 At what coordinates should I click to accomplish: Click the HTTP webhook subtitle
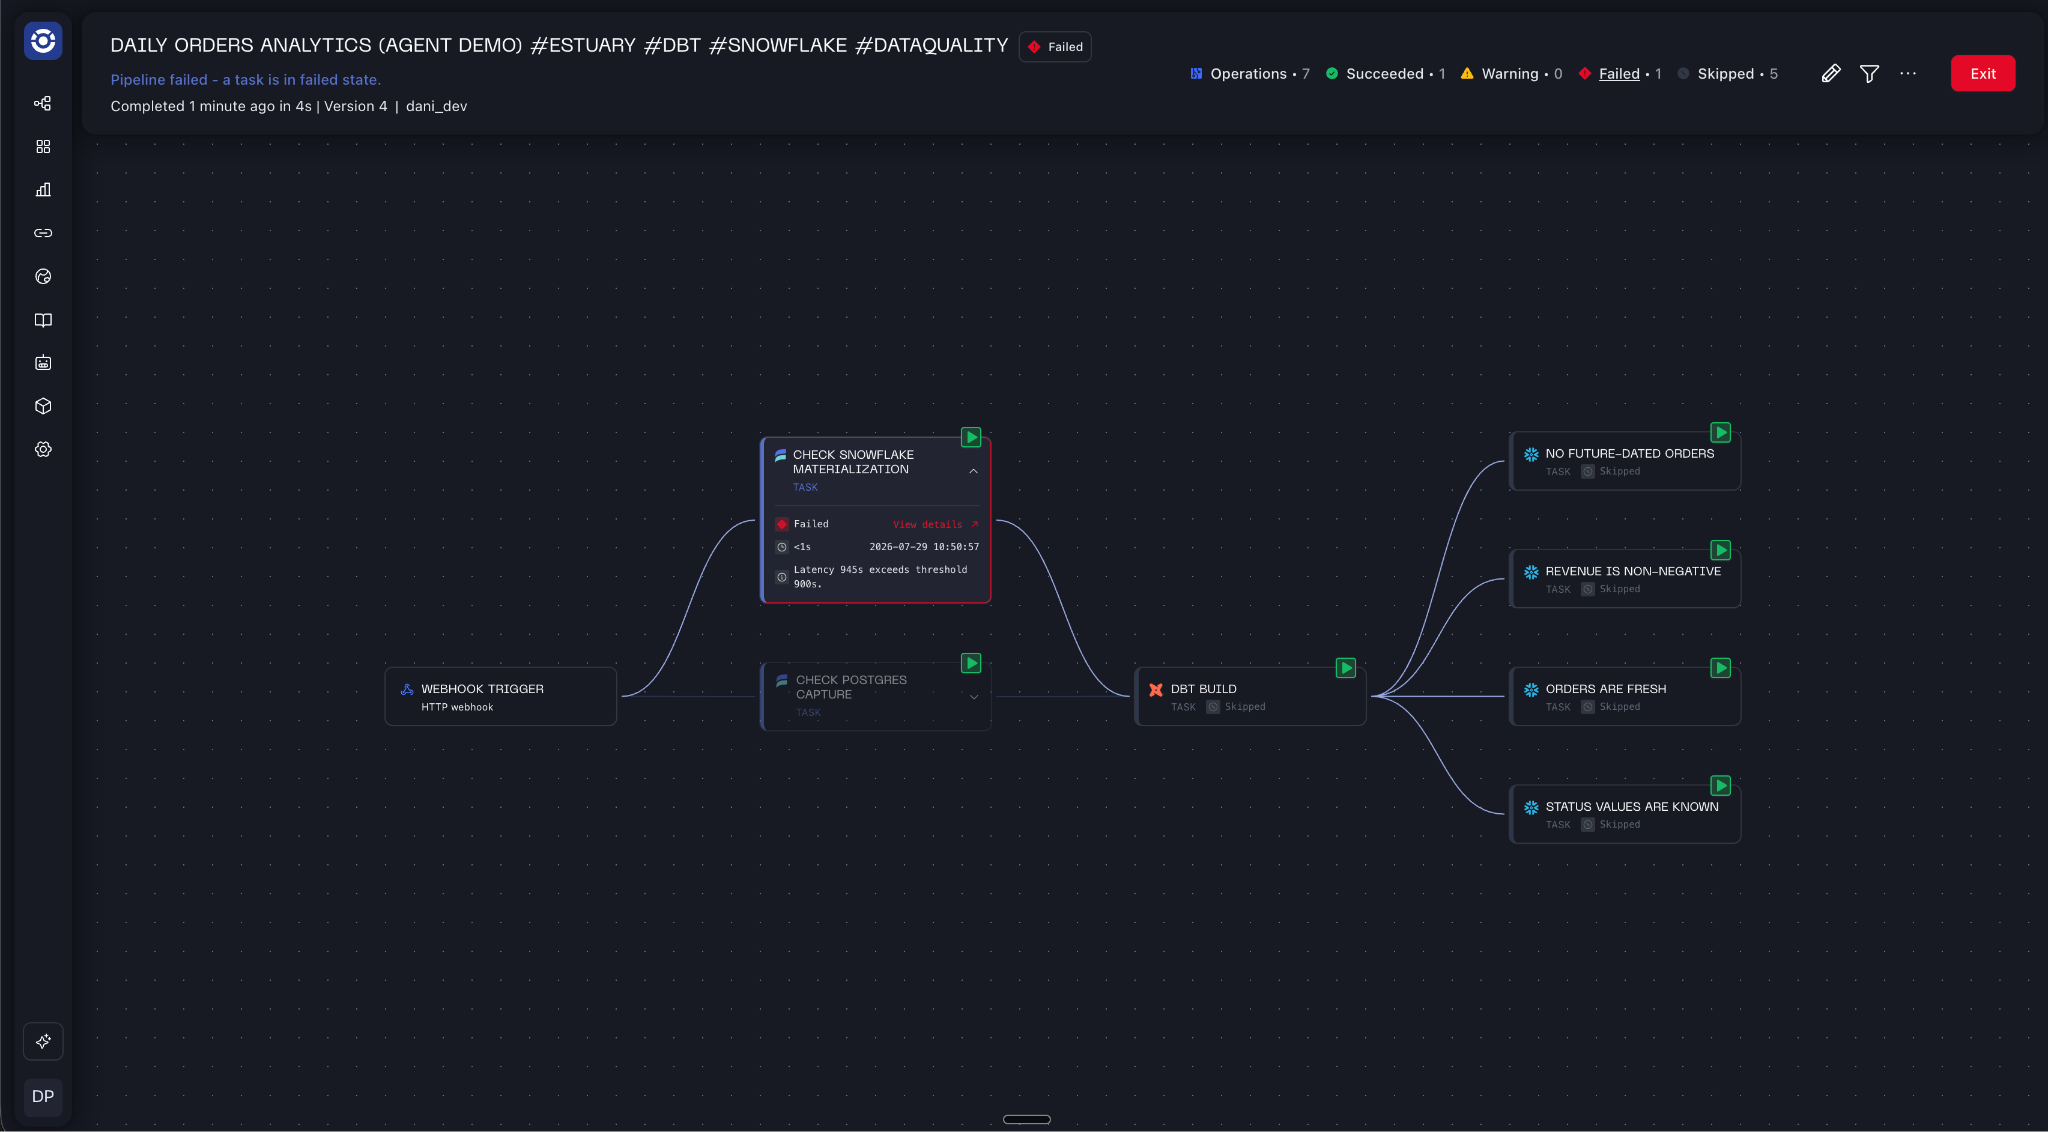click(x=457, y=707)
